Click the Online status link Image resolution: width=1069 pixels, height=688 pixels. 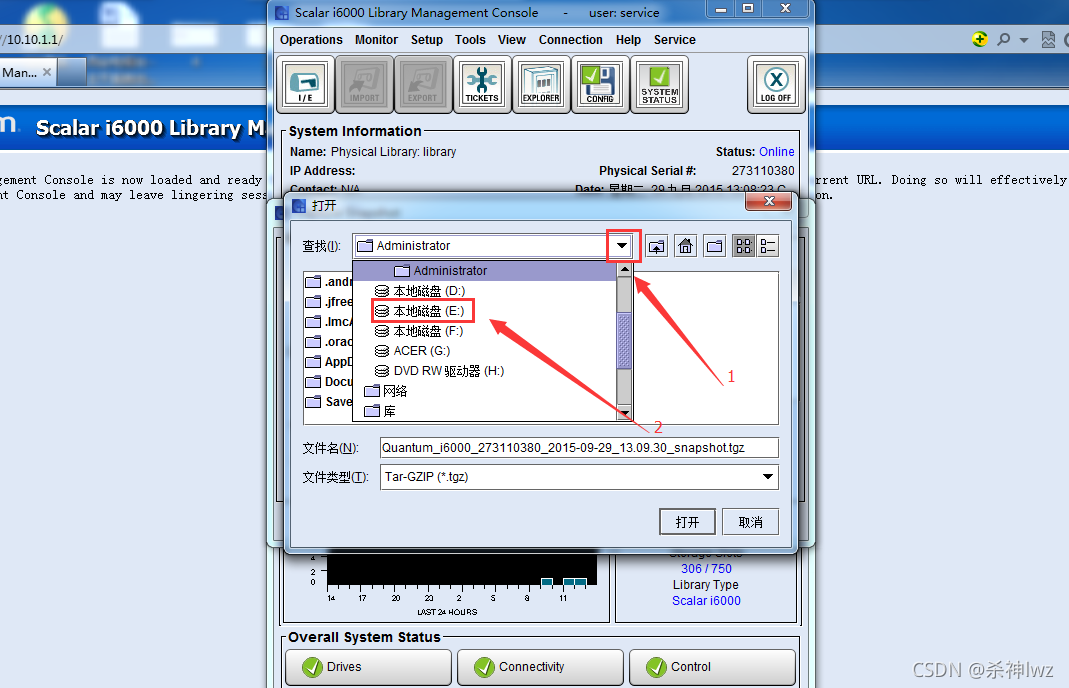tap(777, 151)
